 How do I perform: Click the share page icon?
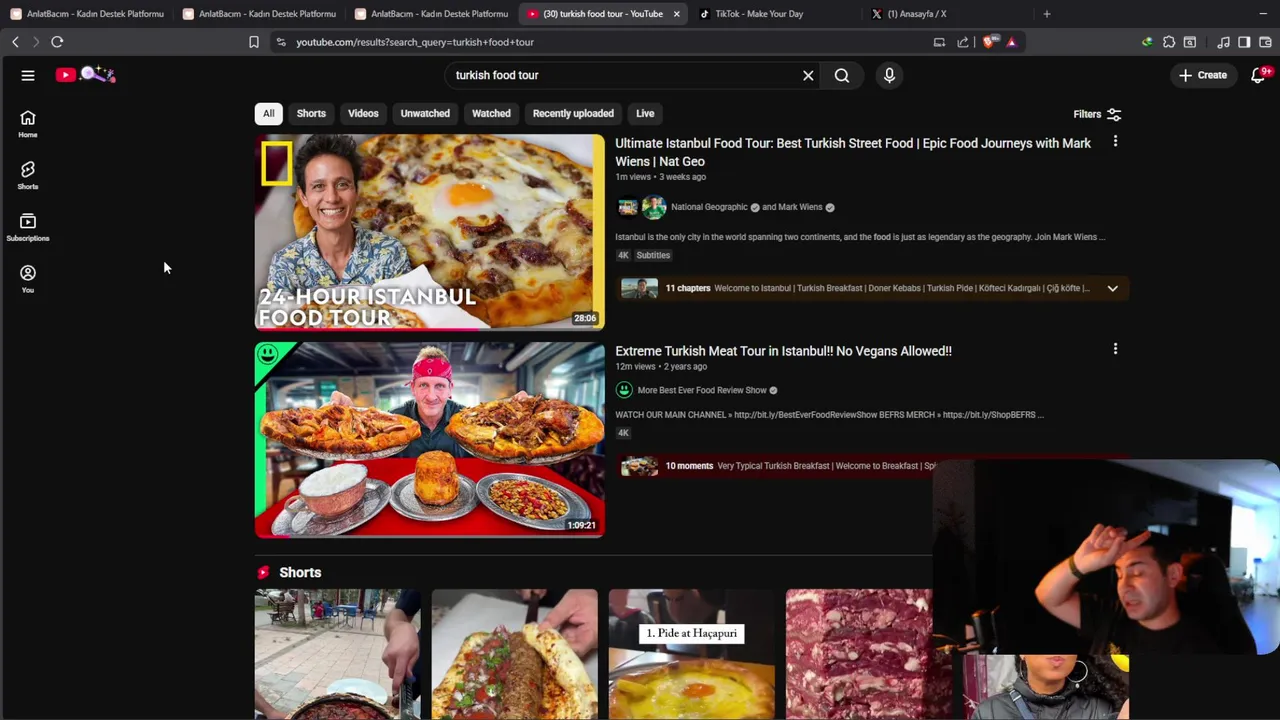click(x=962, y=42)
